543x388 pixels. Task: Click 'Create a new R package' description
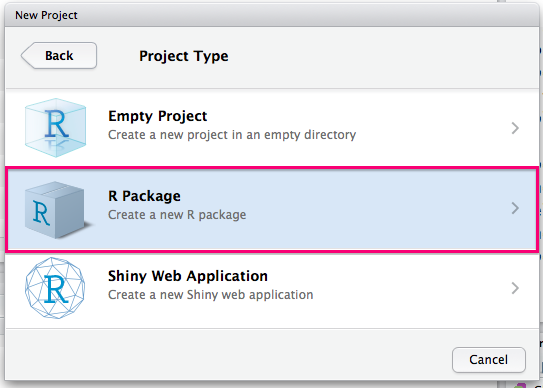point(177,215)
